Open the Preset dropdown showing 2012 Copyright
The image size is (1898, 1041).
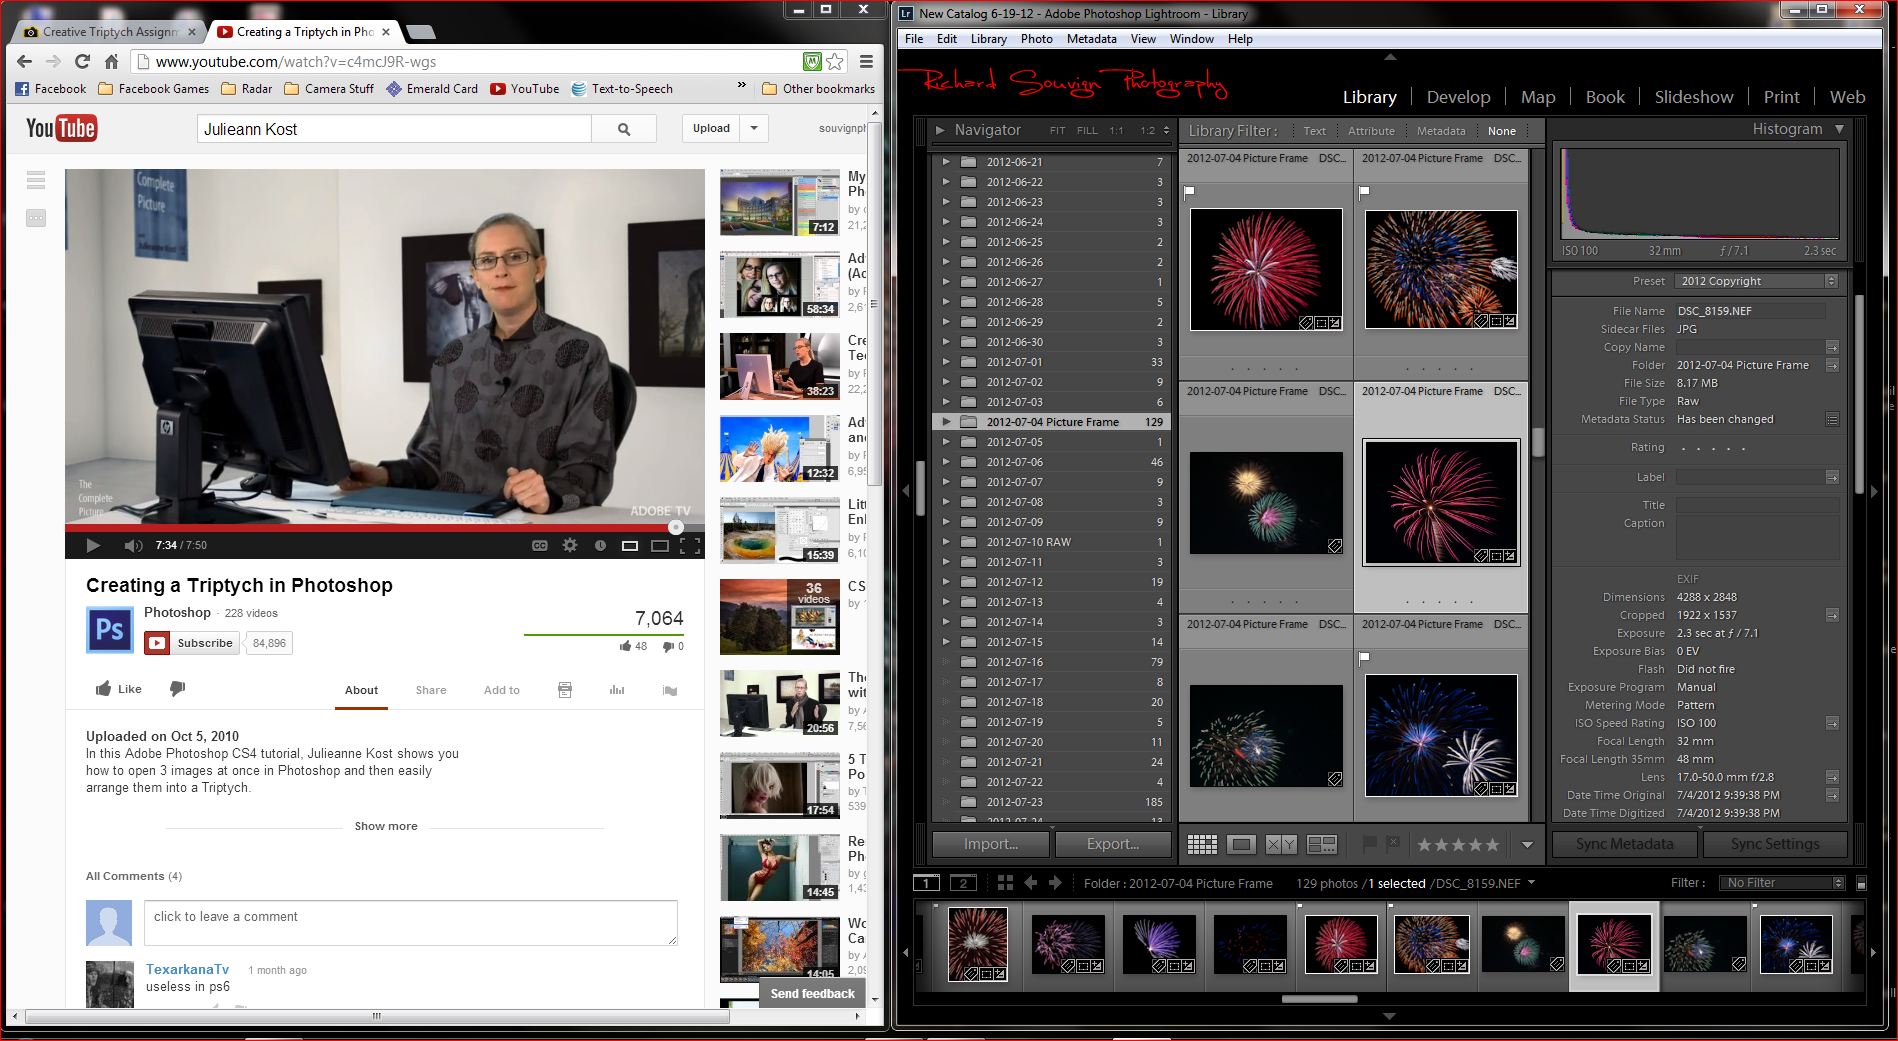tap(1757, 281)
